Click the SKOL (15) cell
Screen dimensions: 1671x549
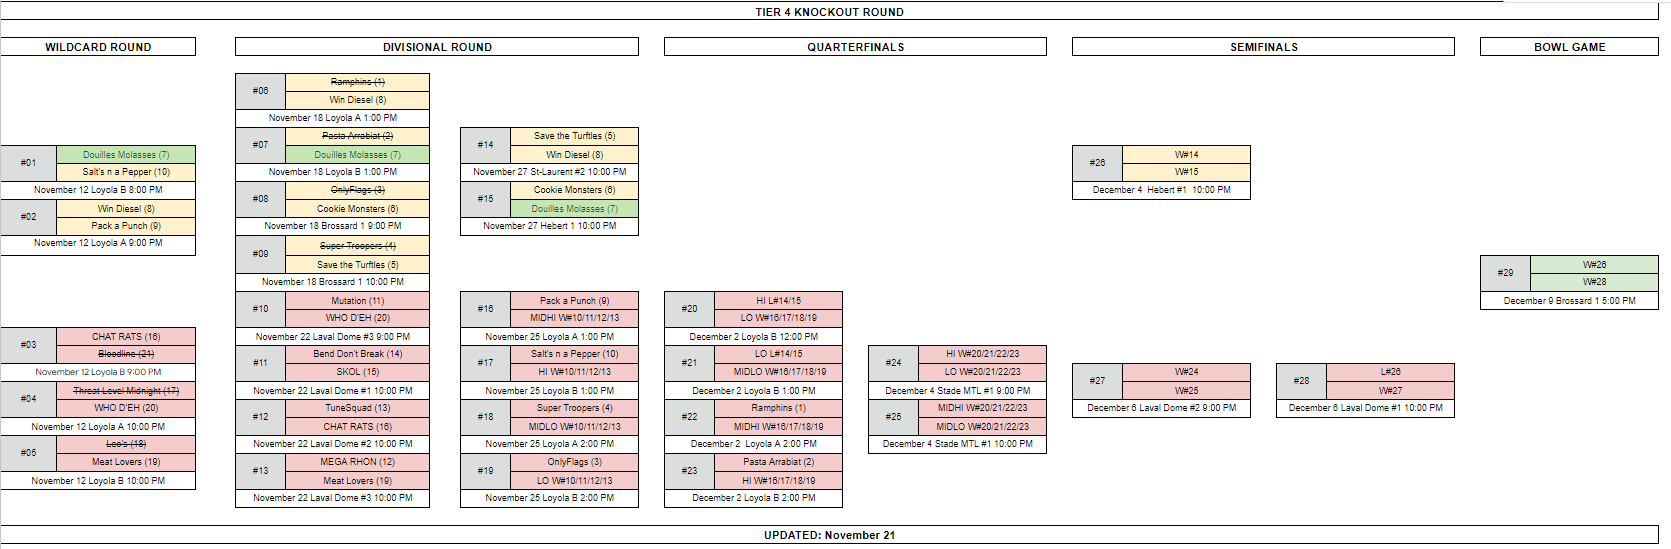[358, 372]
